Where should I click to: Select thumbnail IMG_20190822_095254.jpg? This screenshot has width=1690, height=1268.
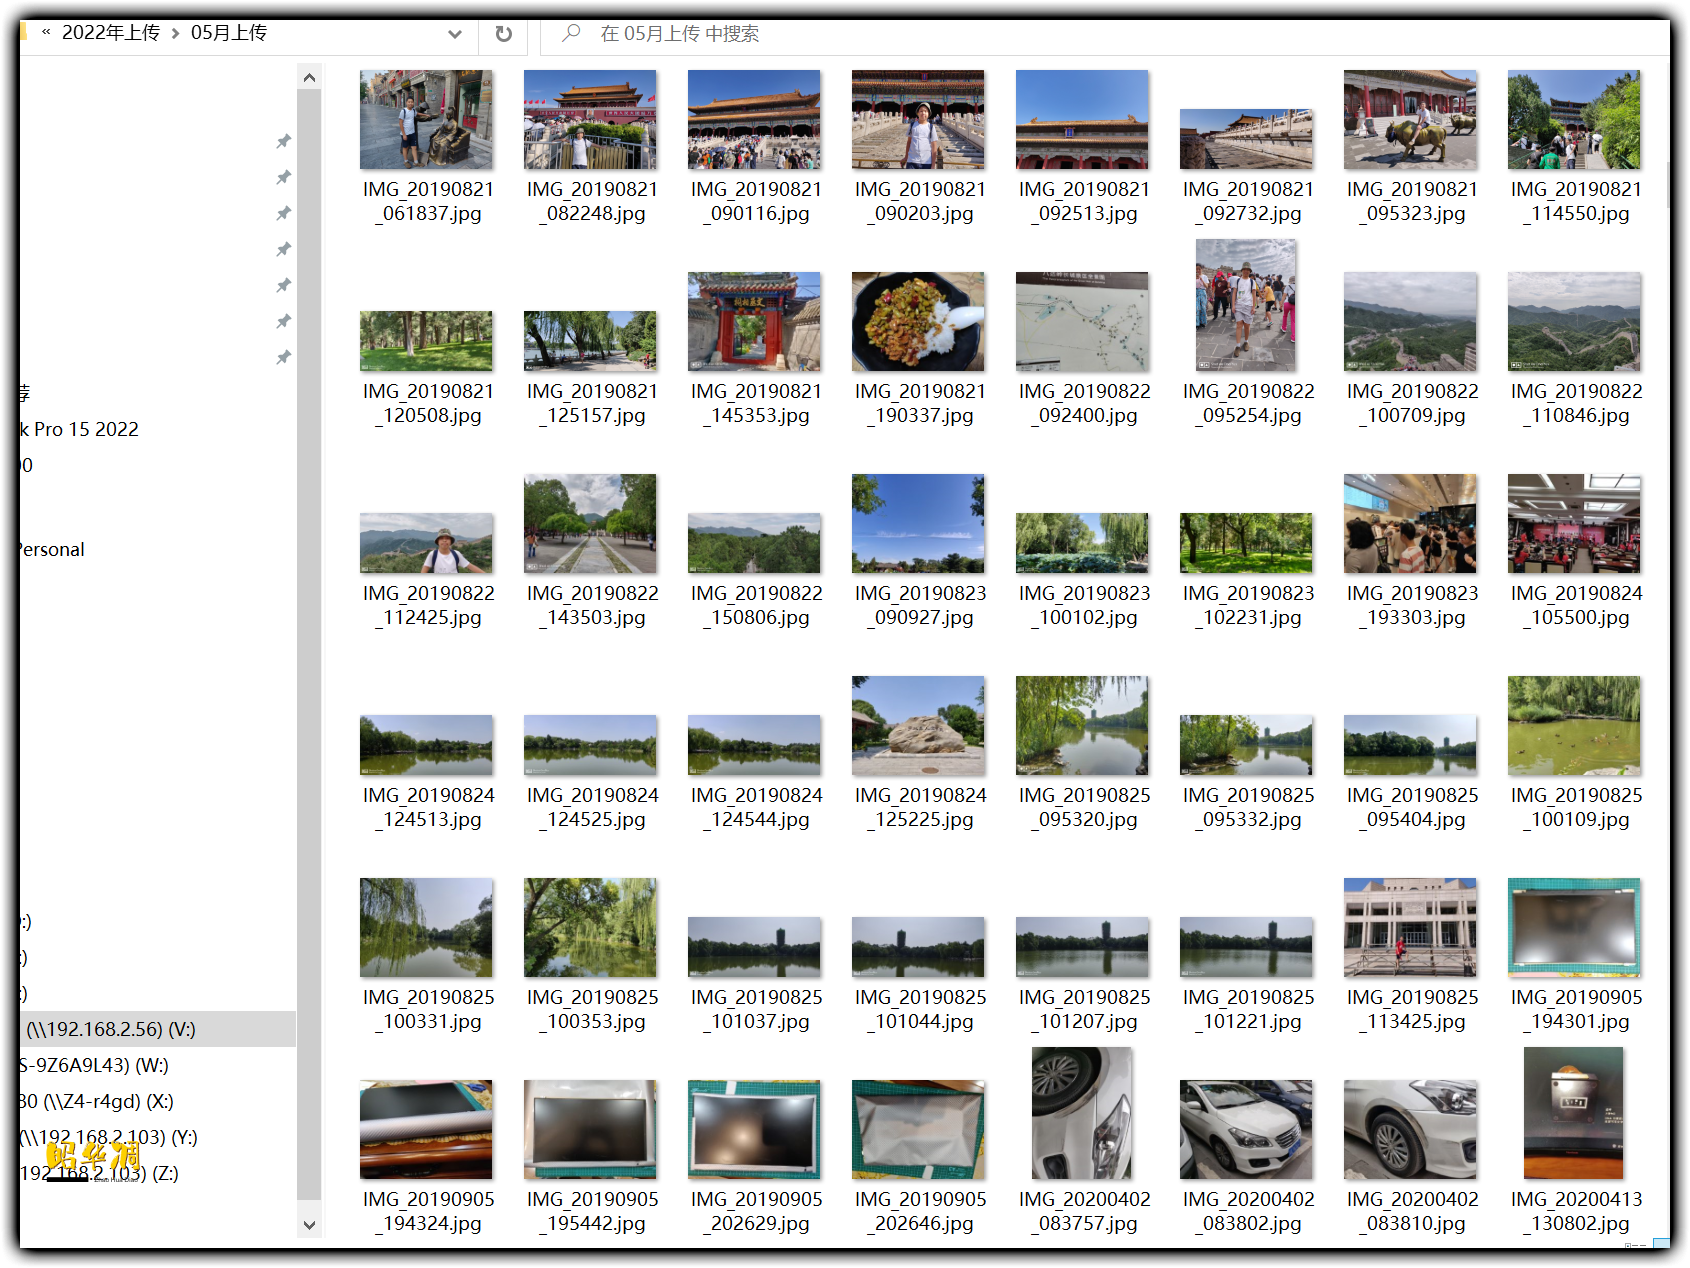tap(1247, 305)
